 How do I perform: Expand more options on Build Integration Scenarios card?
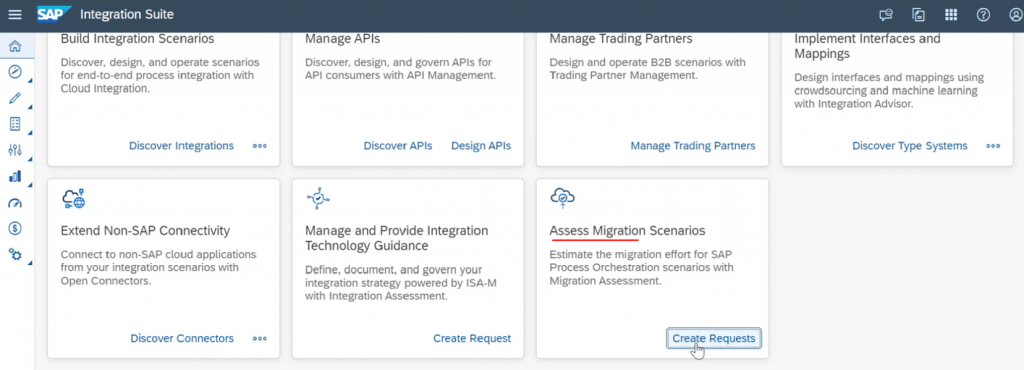pos(260,146)
